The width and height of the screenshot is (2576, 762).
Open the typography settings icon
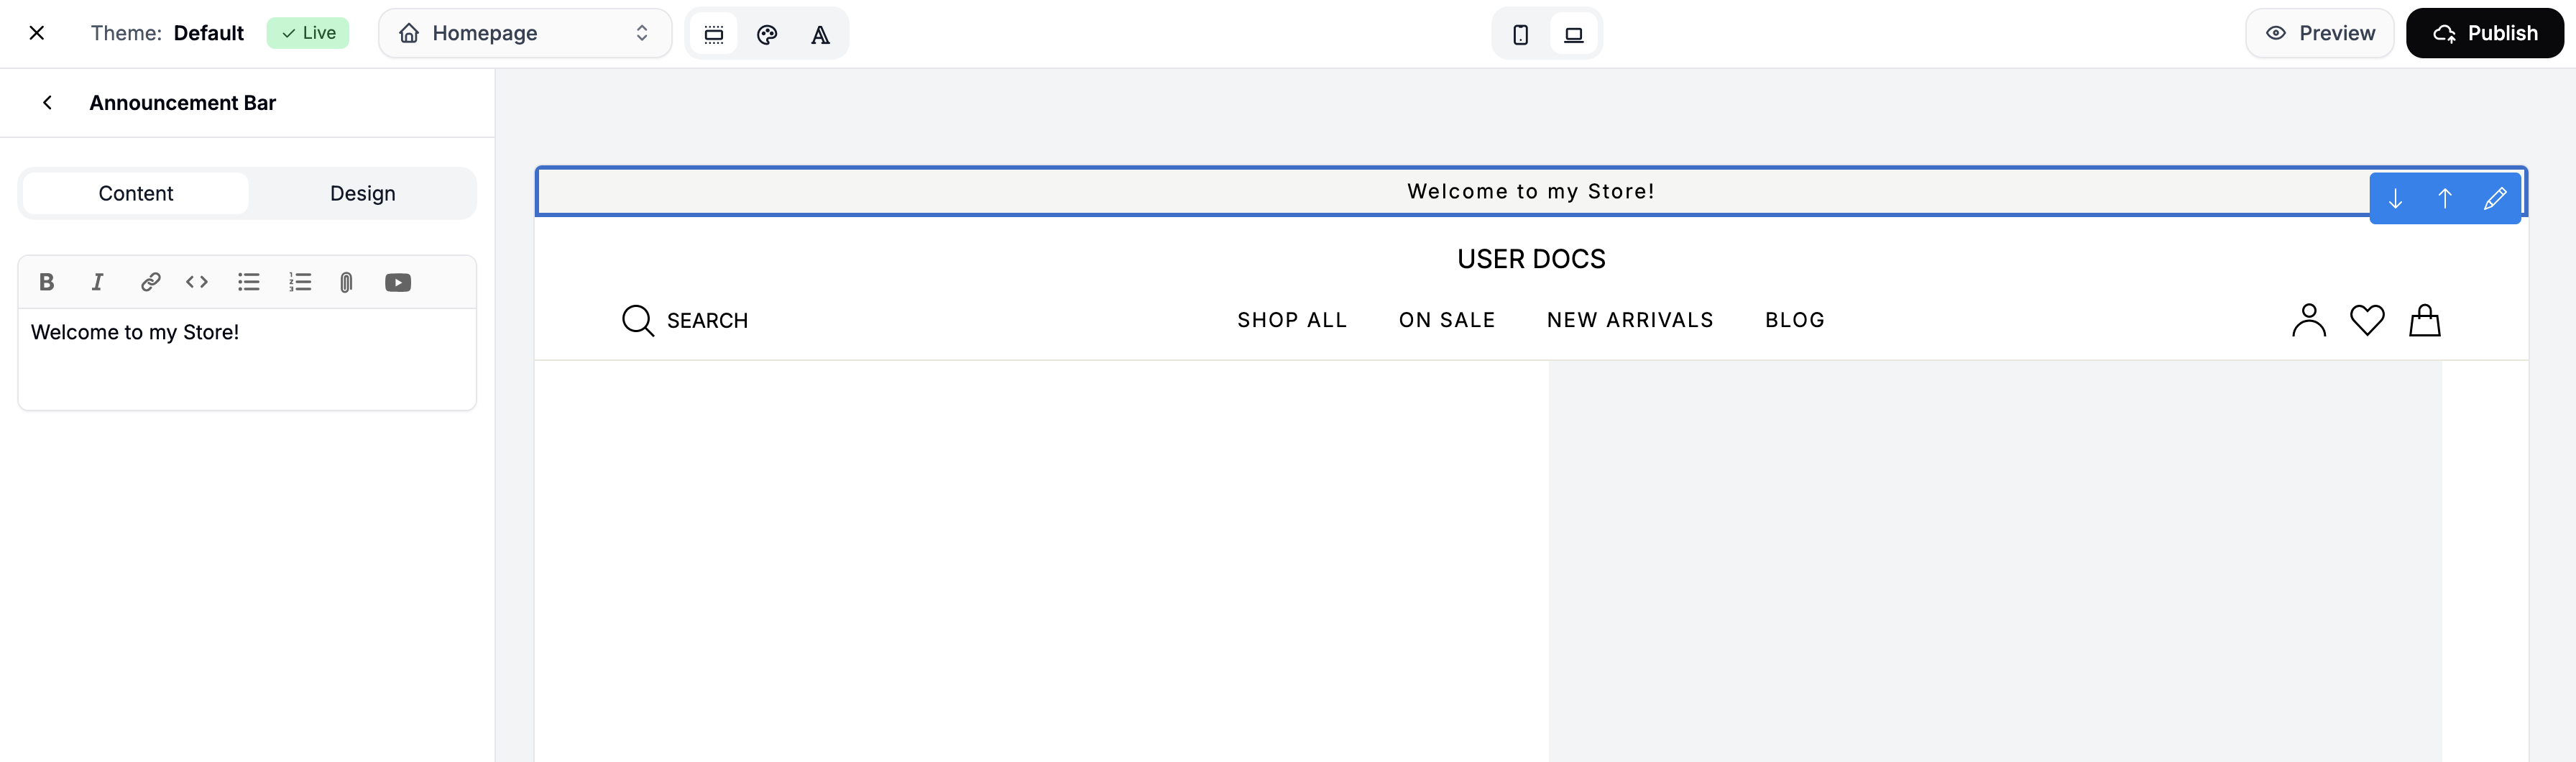(820, 34)
